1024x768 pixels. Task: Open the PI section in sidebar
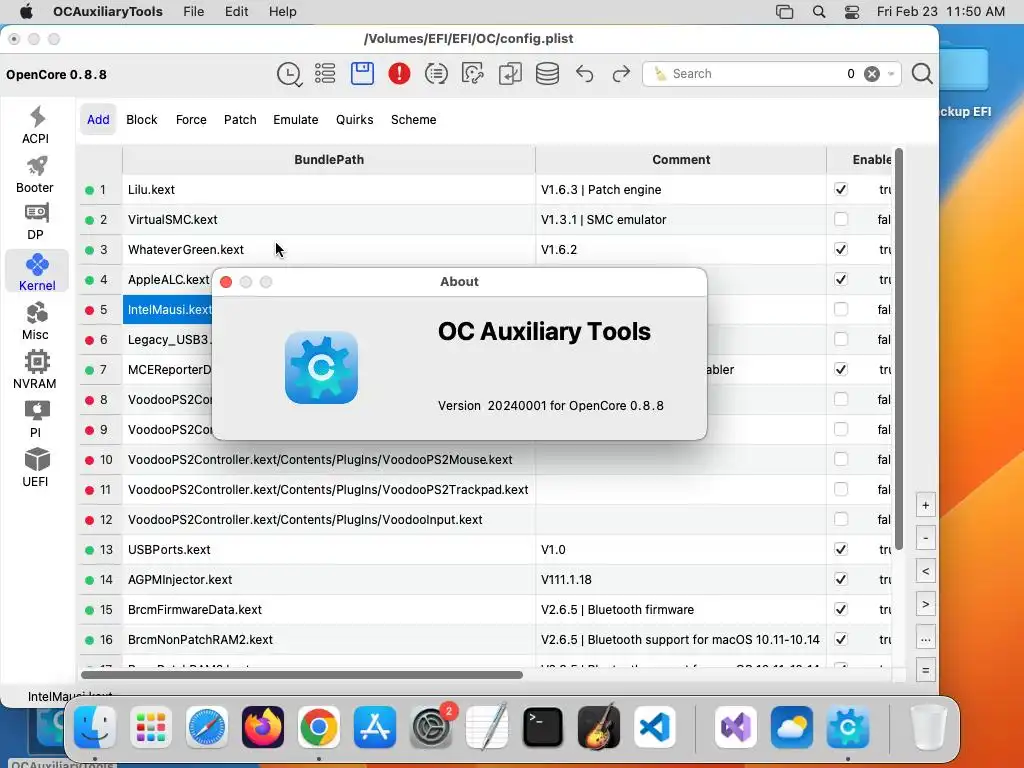click(36, 419)
